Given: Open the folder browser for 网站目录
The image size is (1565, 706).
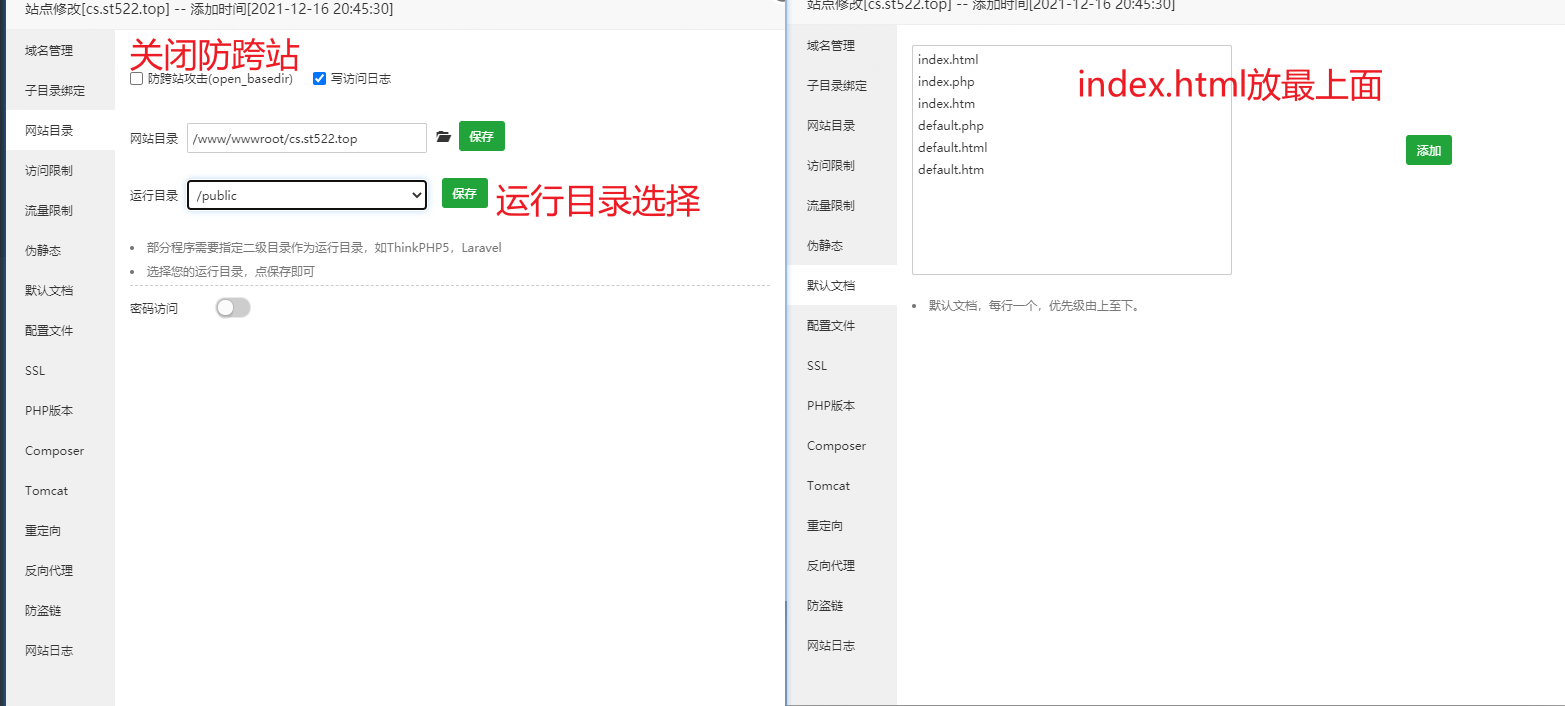Looking at the screenshot, I should click(x=443, y=138).
